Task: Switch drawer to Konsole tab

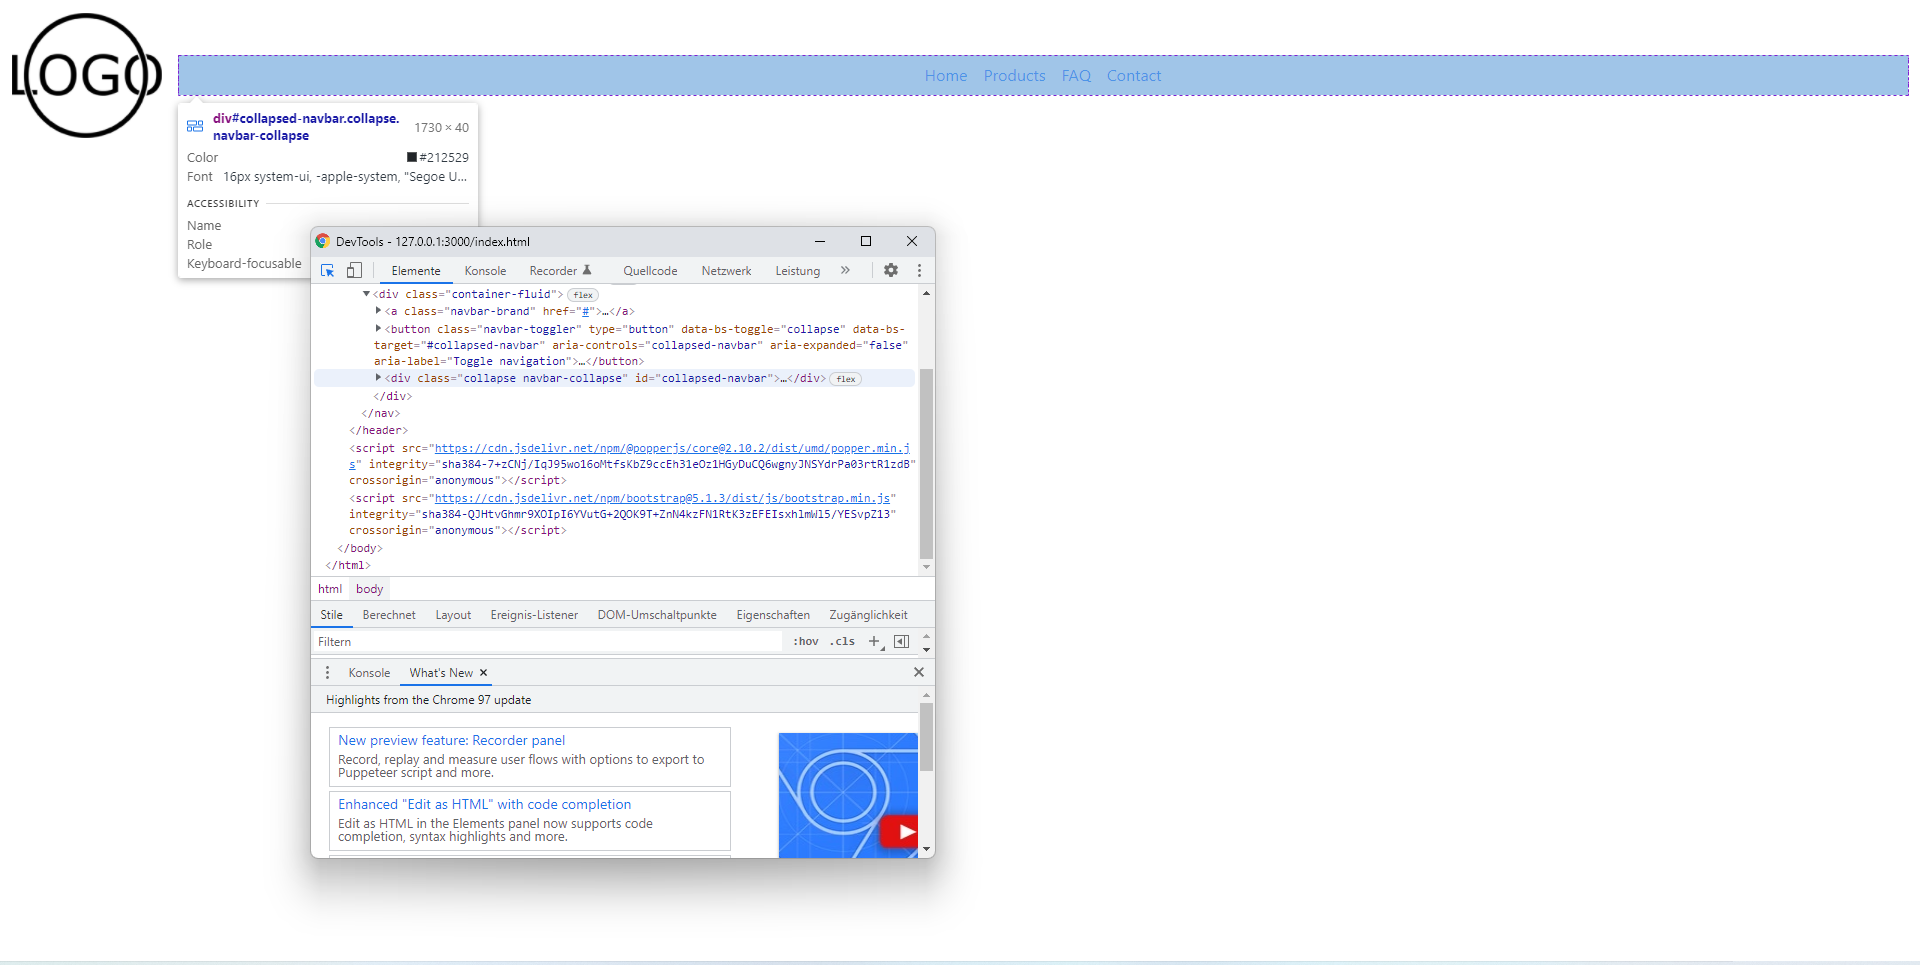Action: click(369, 673)
